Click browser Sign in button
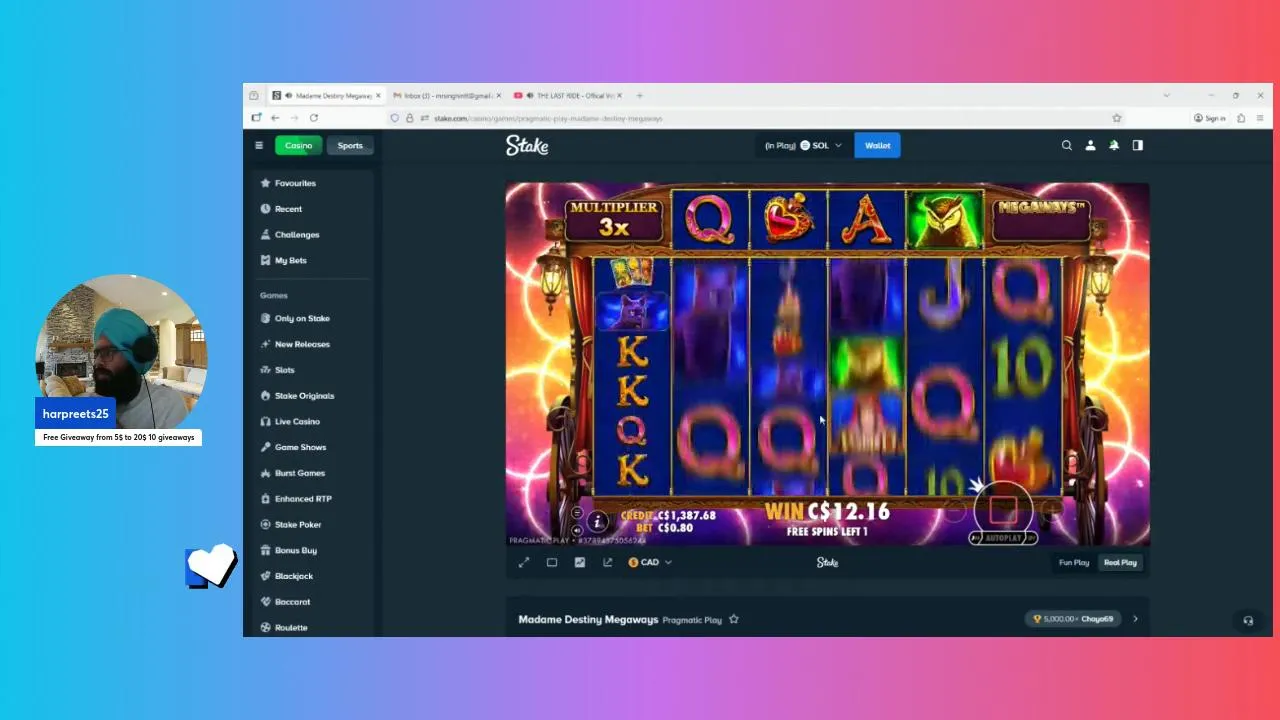Image resolution: width=1280 pixels, height=720 pixels. point(1210,118)
